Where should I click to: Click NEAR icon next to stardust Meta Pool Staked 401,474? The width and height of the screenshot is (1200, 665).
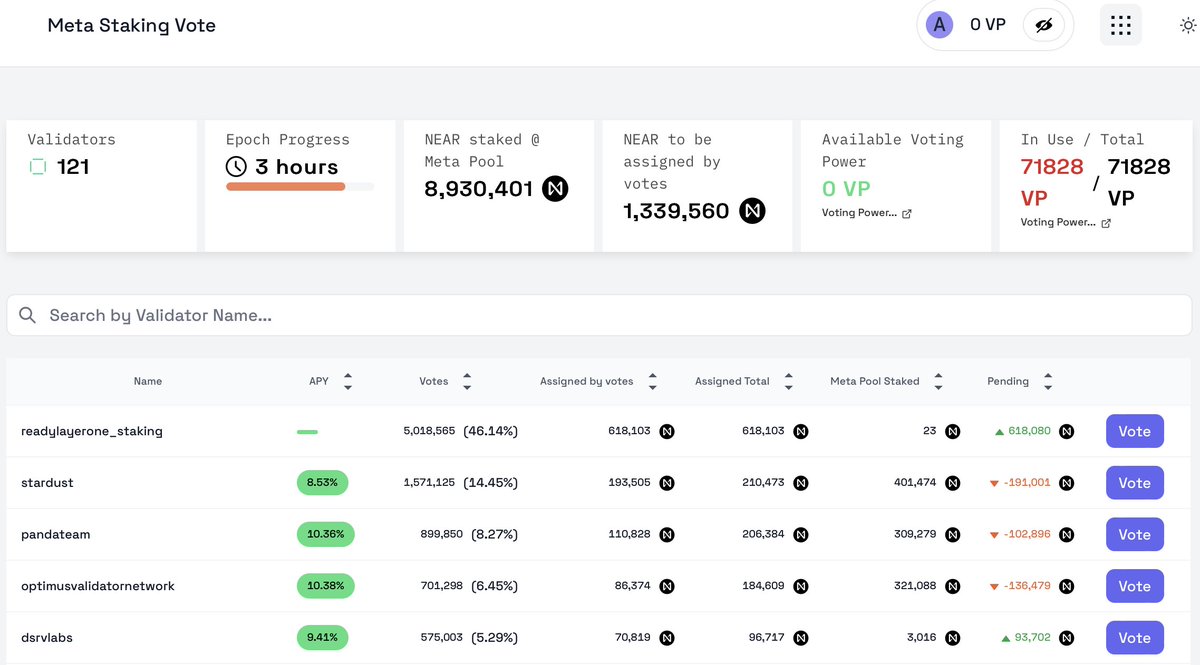tap(952, 483)
